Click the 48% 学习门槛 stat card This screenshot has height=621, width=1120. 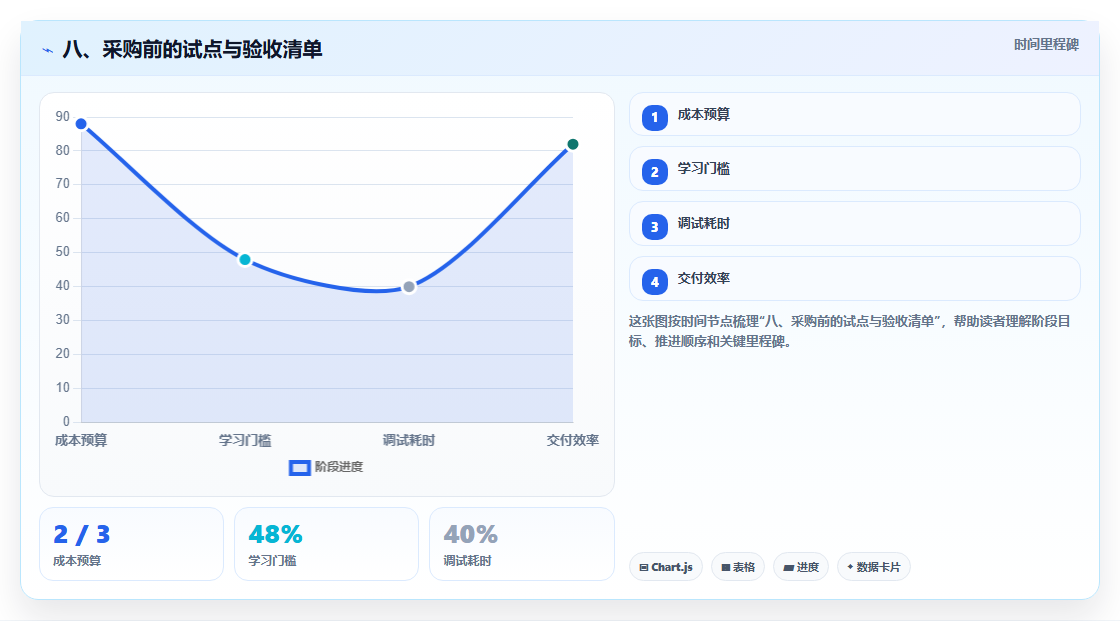coord(326,544)
